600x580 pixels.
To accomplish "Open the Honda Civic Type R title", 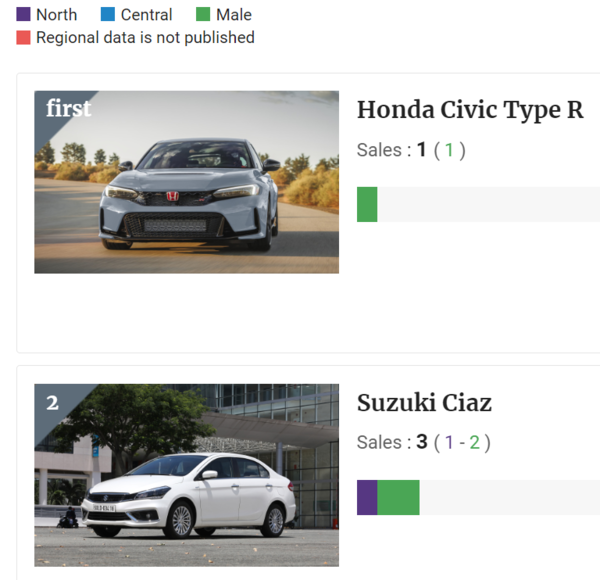I will pos(470,111).
